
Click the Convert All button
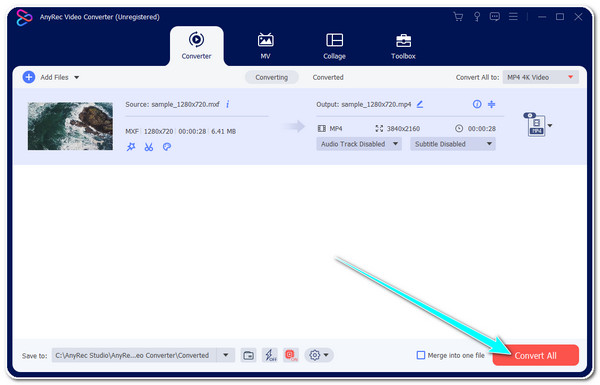536,356
